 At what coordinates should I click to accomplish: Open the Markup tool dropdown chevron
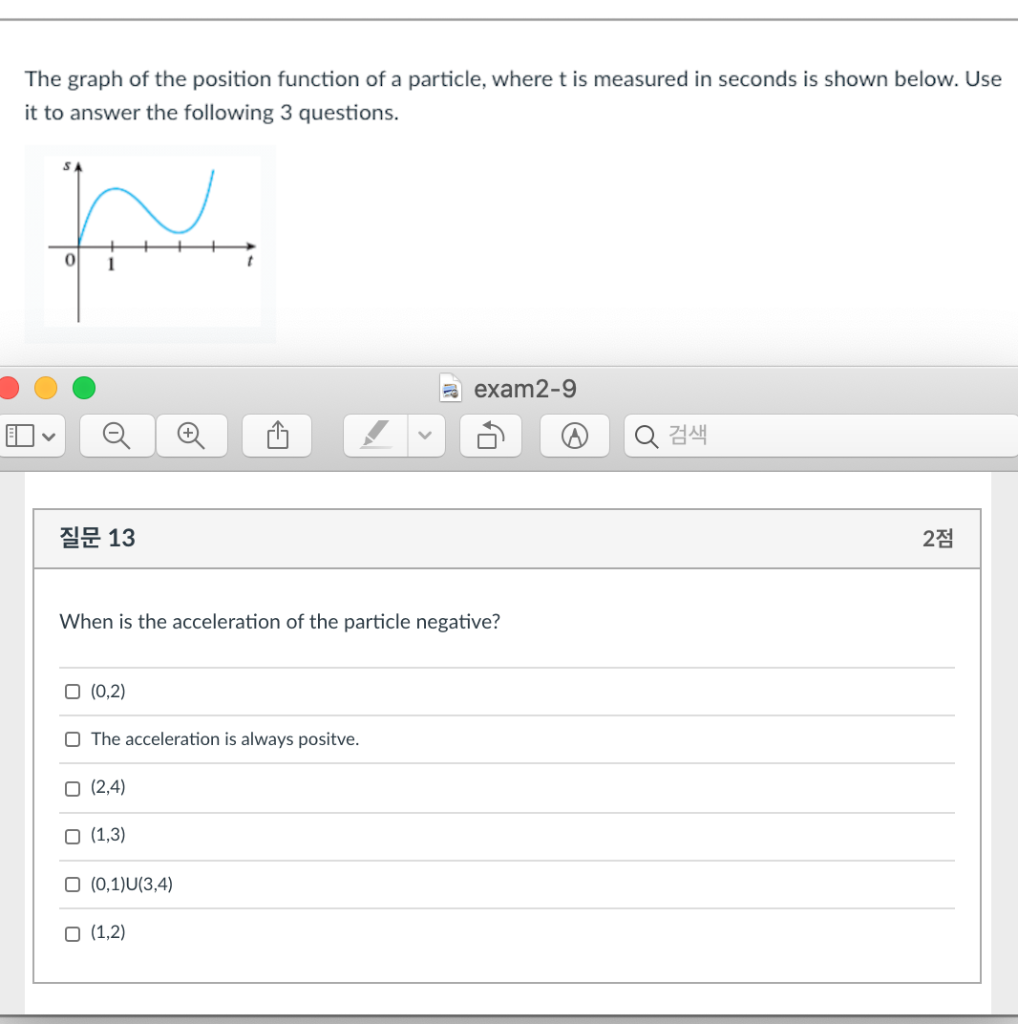click(x=423, y=435)
